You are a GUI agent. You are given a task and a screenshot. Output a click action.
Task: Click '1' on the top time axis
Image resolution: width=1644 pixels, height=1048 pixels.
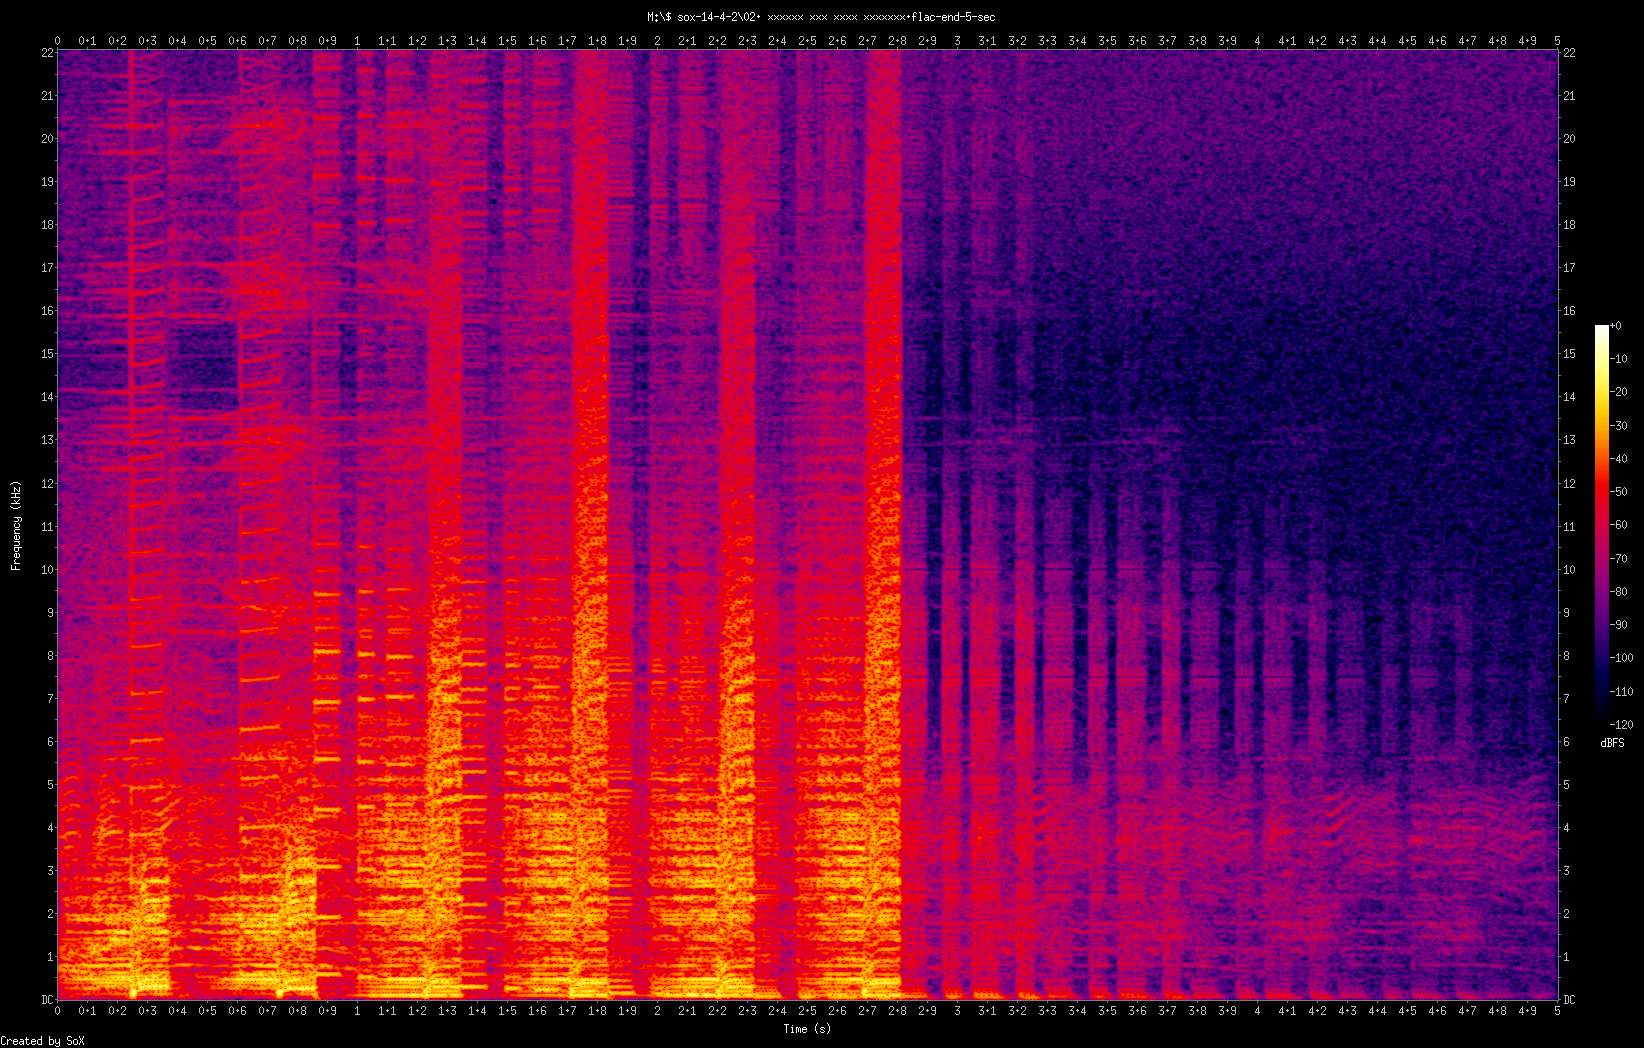click(x=357, y=41)
